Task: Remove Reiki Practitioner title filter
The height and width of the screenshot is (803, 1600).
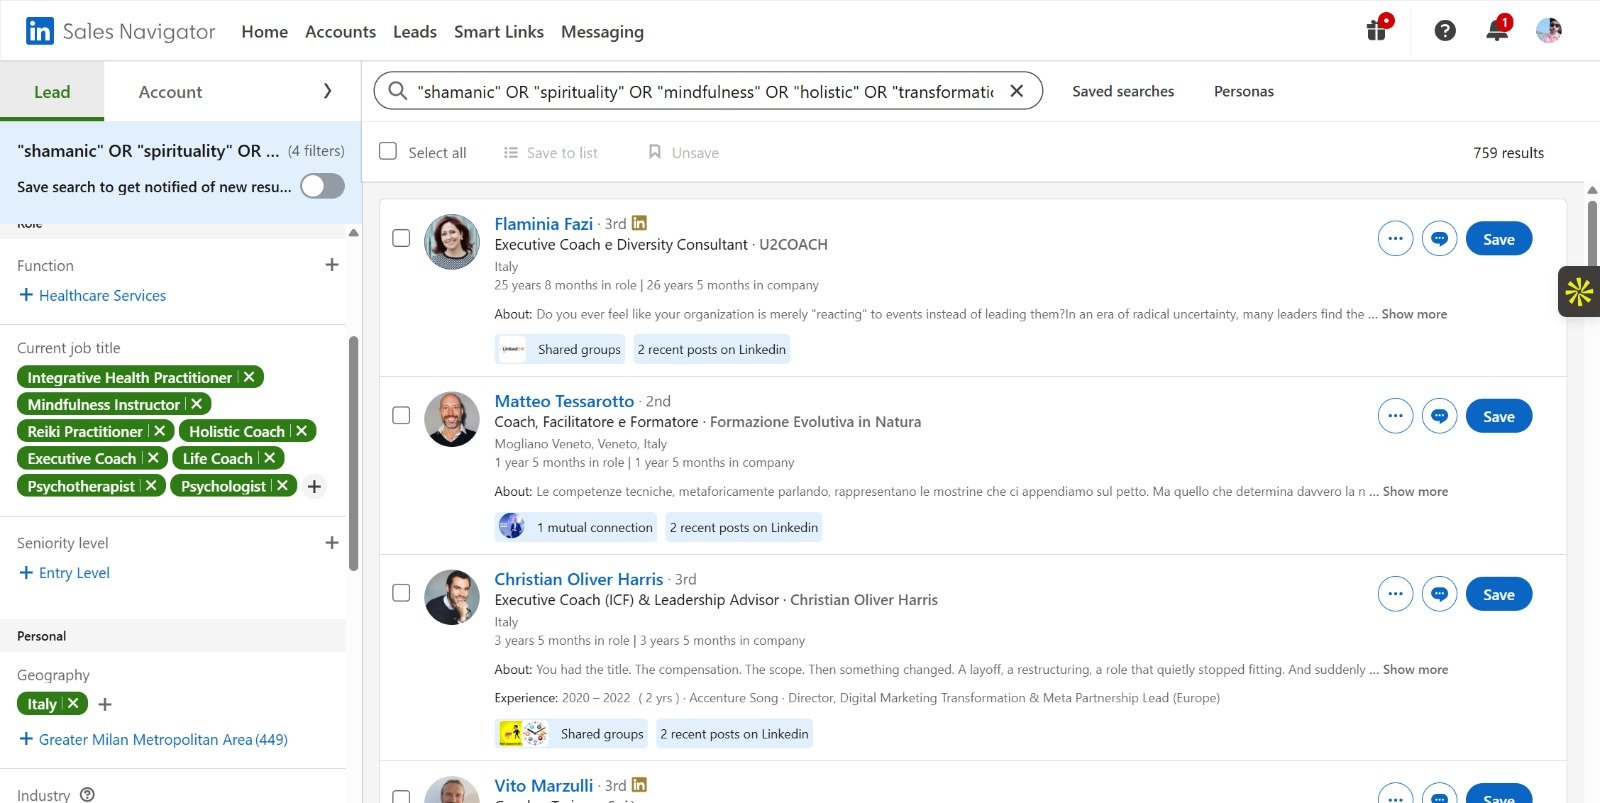Action: [159, 431]
